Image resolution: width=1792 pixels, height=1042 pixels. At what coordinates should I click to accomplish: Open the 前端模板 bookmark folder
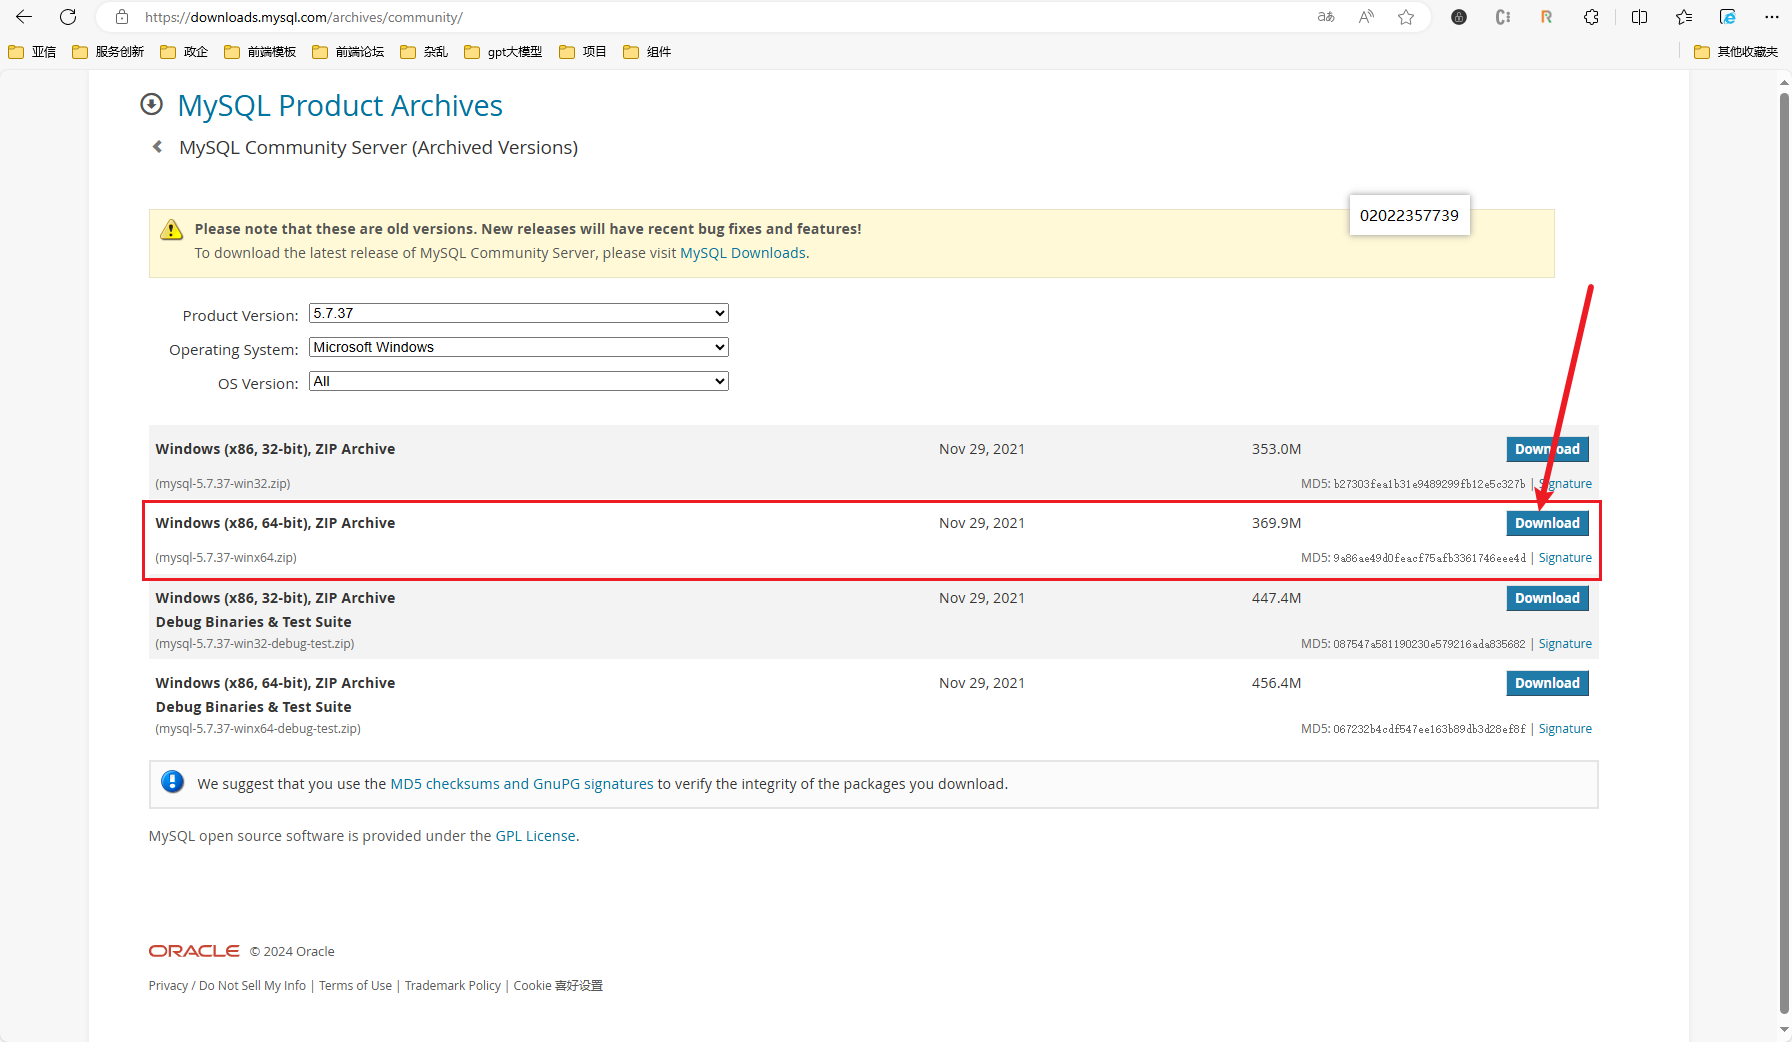260,52
